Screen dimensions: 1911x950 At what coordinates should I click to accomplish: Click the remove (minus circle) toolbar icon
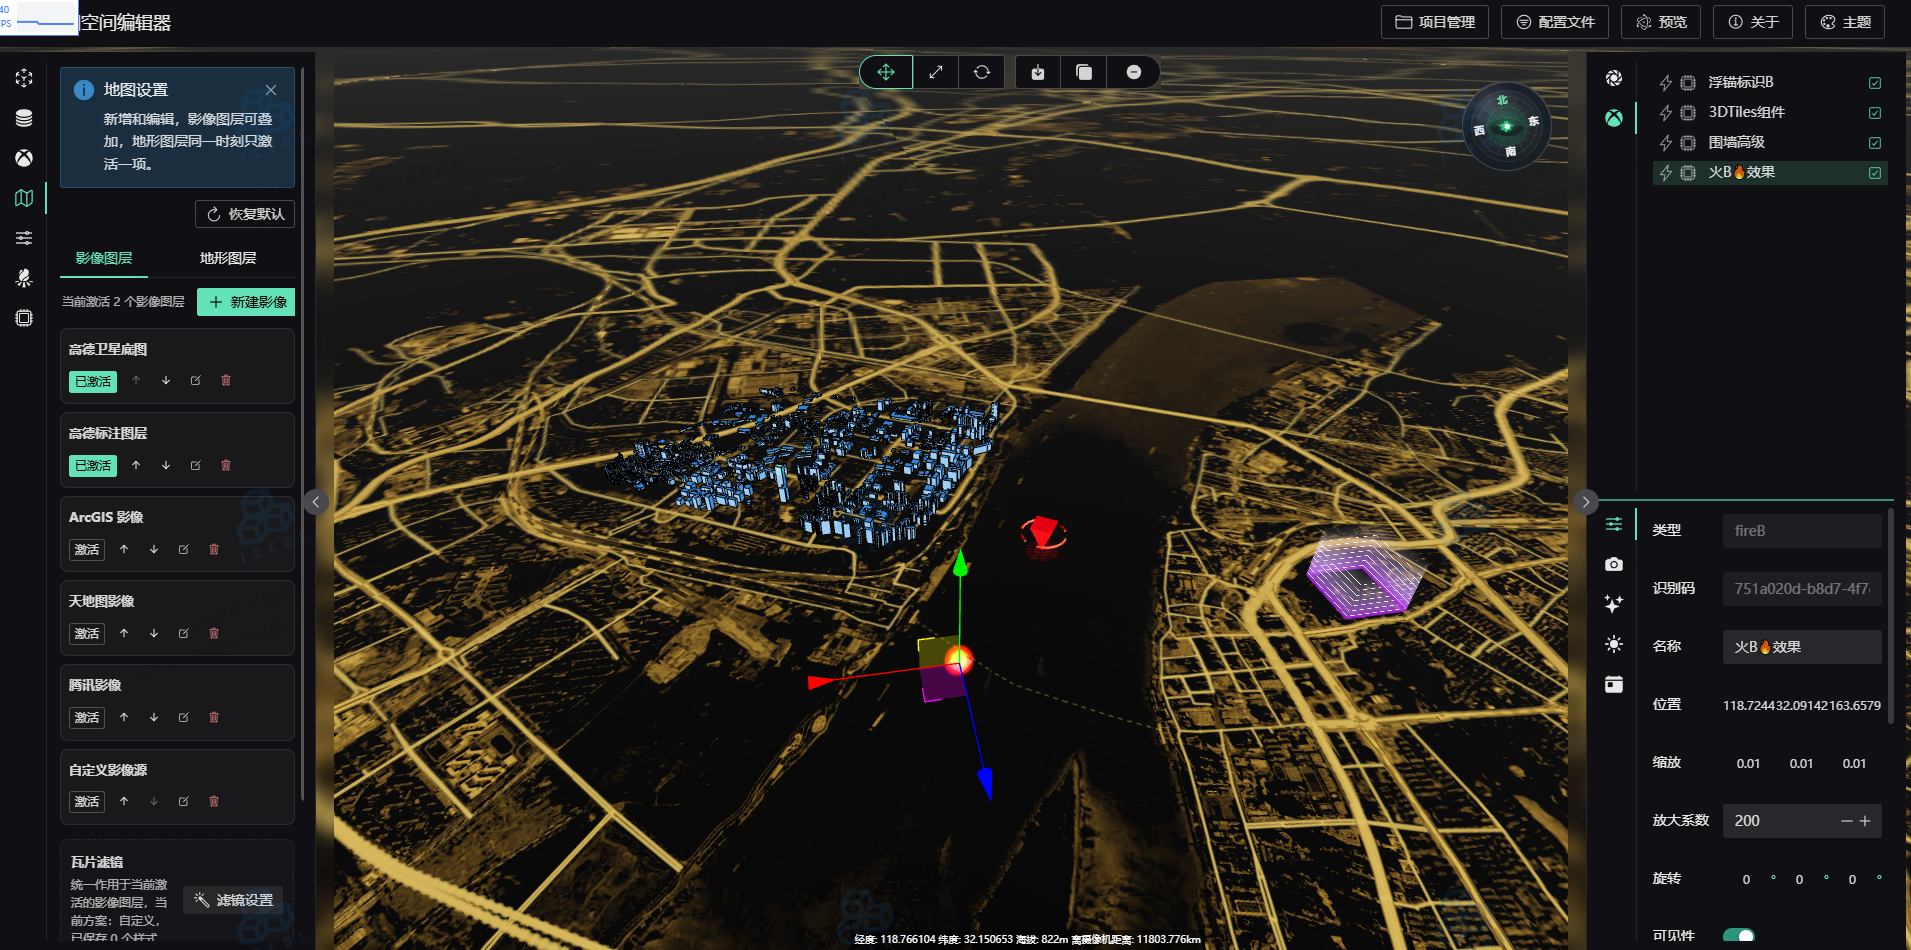point(1133,72)
